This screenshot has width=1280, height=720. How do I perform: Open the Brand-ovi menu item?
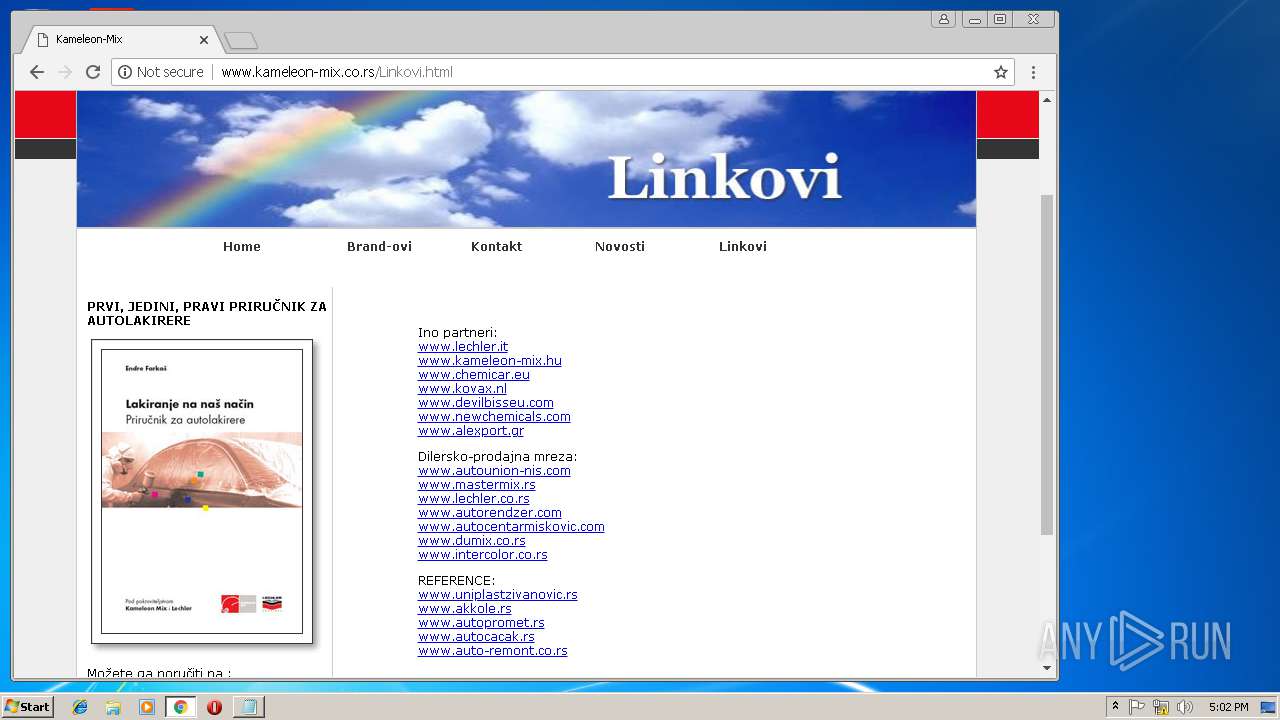coord(379,247)
